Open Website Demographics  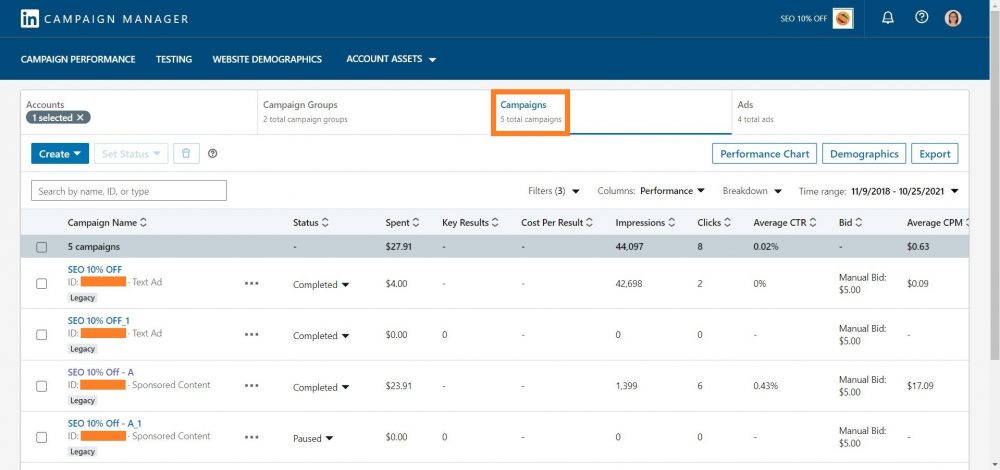pyautogui.click(x=267, y=59)
